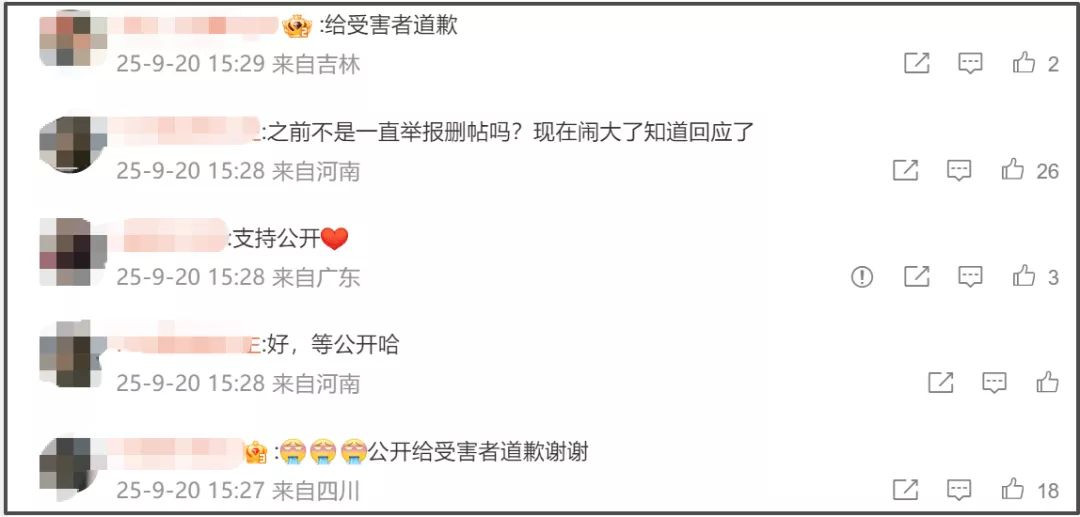The width and height of the screenshot is (1080, 517).
Task: Repost the comment about 举报删帖
Action: pyautogui.click(x=906, y=169)
